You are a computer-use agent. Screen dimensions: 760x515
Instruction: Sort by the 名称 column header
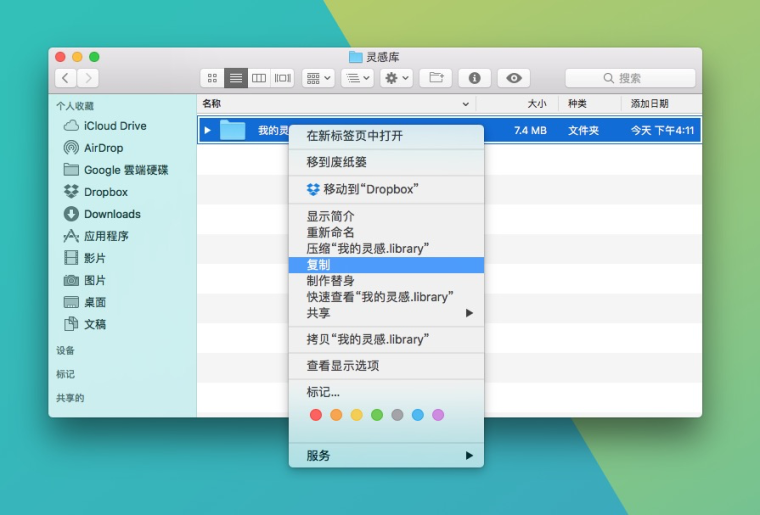336,104
